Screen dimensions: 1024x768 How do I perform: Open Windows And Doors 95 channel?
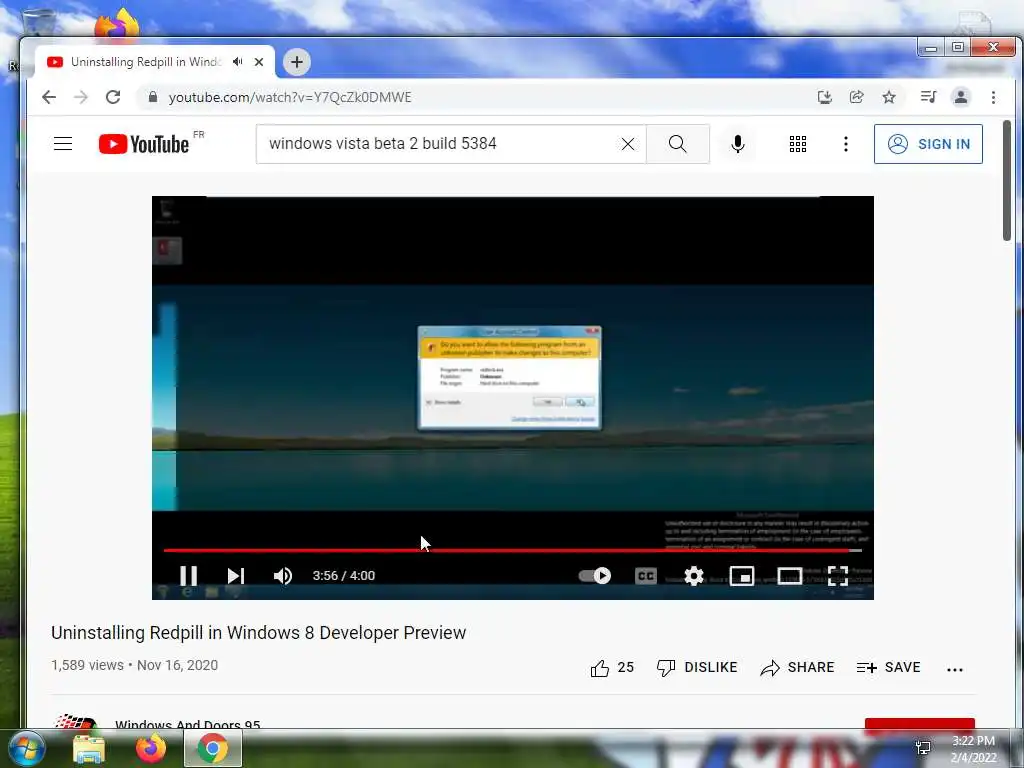(187, 725)
